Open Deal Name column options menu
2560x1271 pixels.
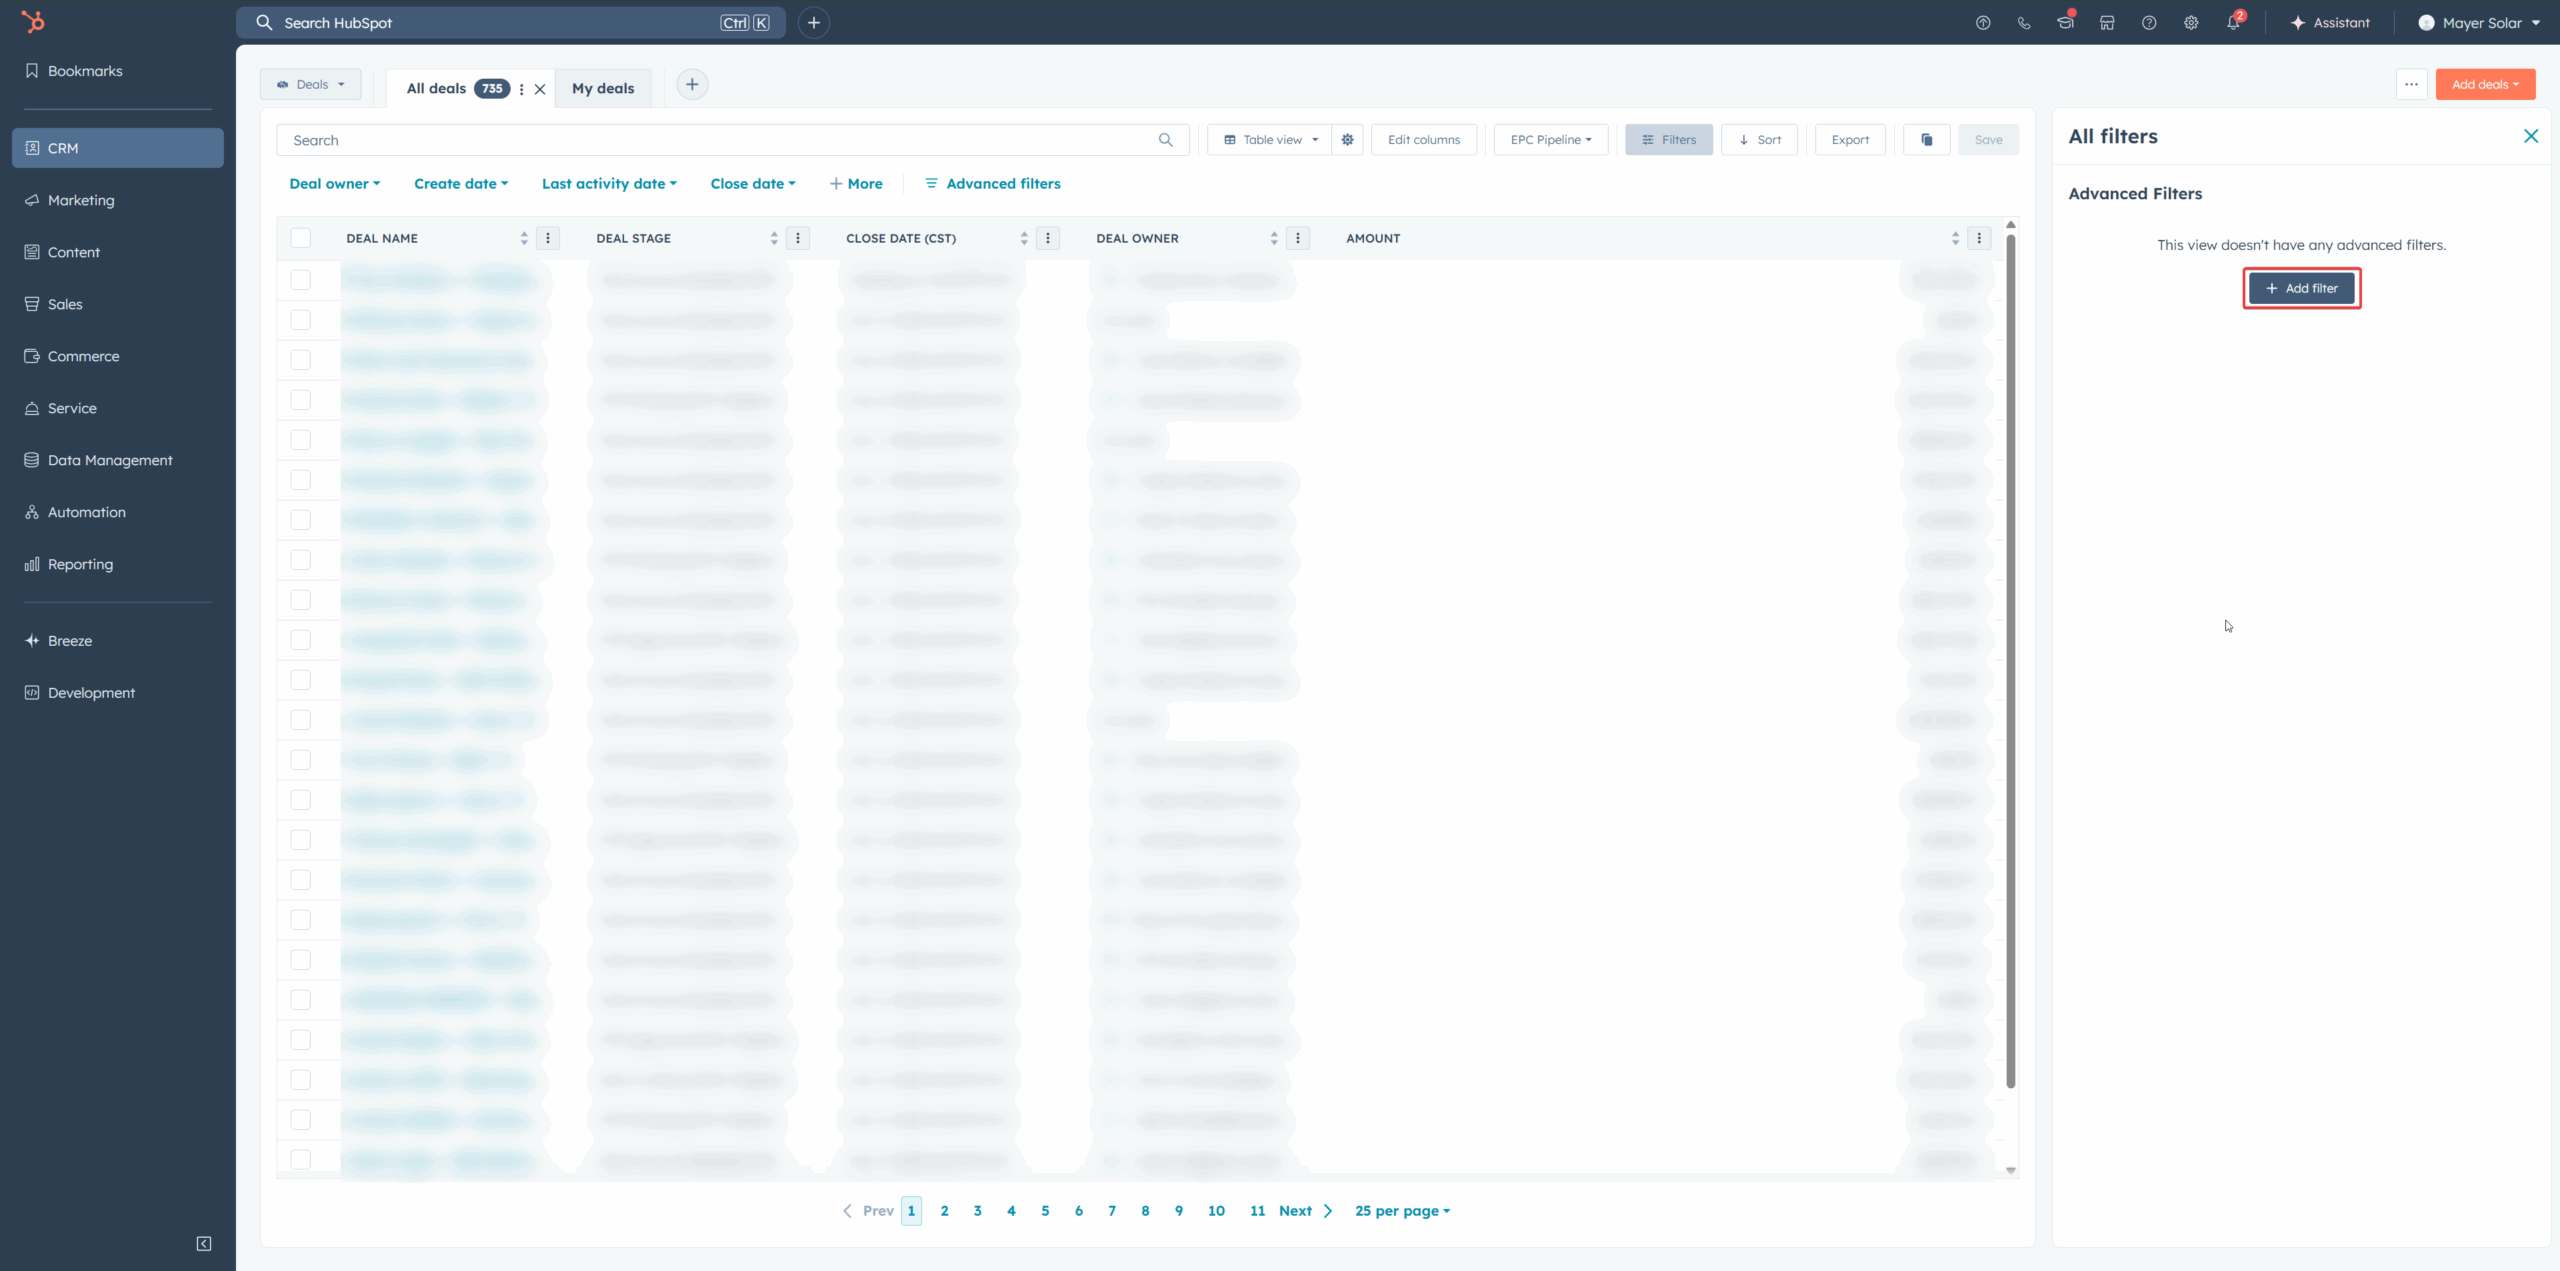[x=547, y=238]
